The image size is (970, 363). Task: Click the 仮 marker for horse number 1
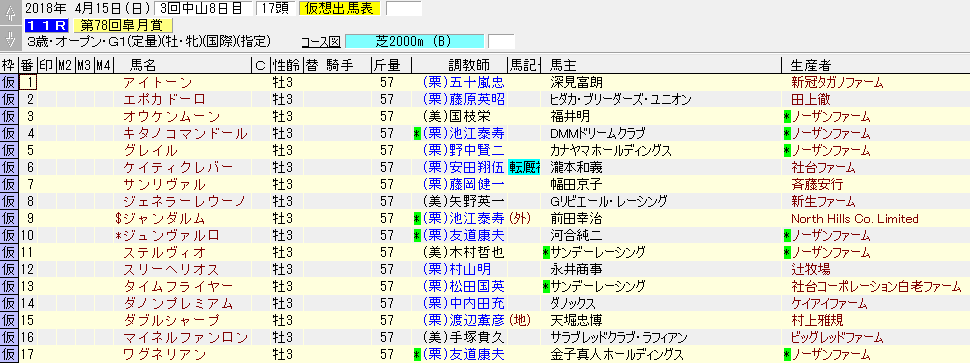[x=9, y=83]
